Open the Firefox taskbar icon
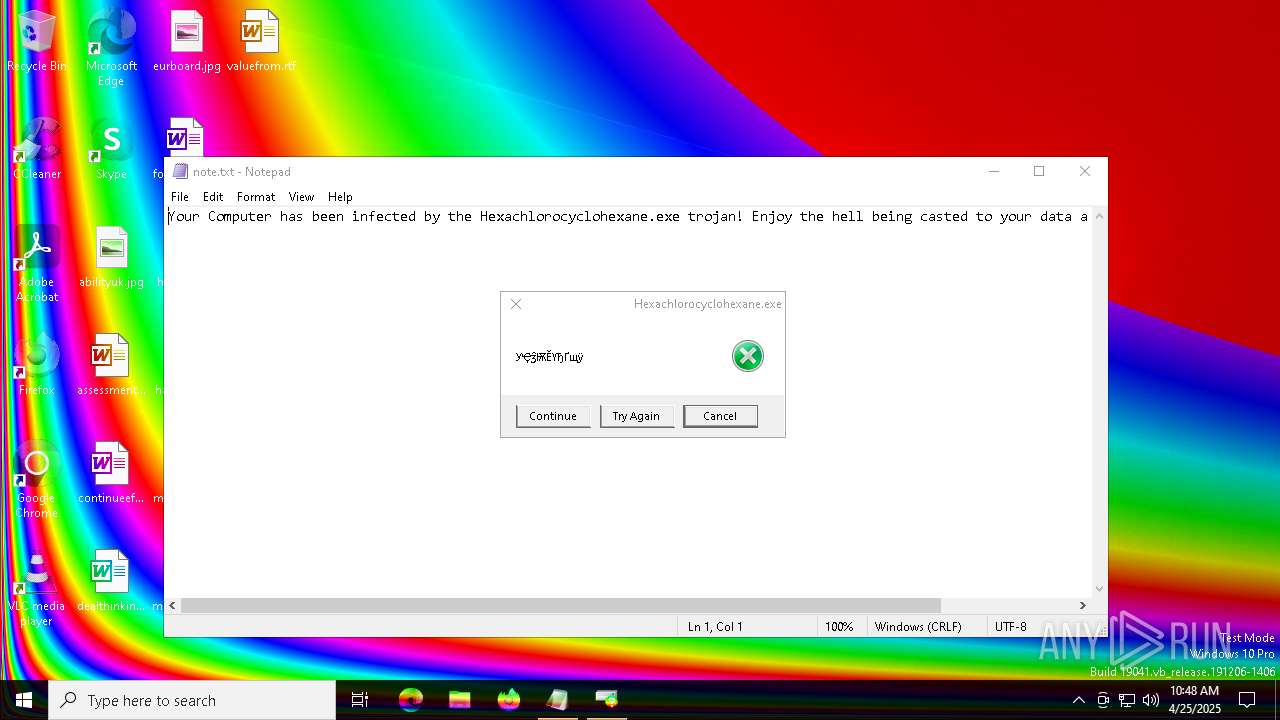The height and width of the screenshot is (720, 1280). pos(508,700)
